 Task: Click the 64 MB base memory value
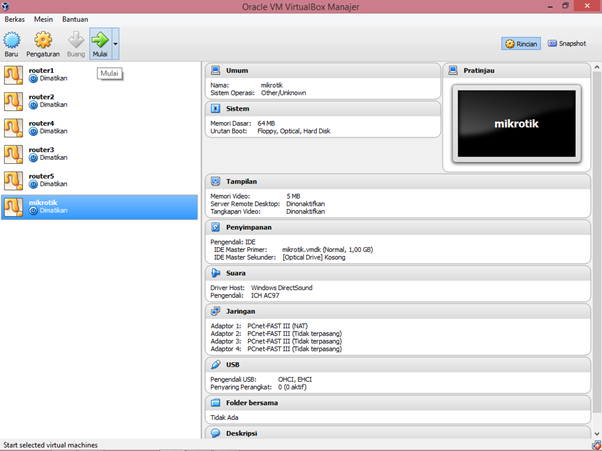coord(266,123)
